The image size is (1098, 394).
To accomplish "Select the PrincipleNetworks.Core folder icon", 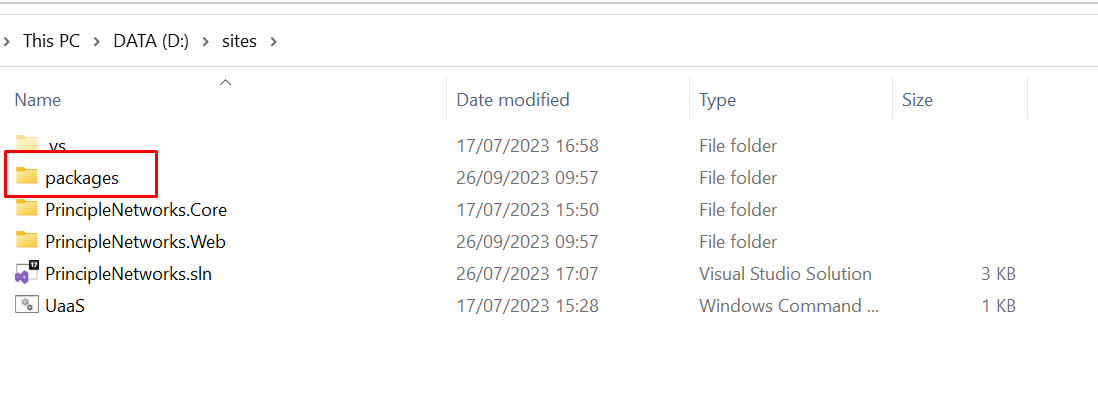I will [x=27, y=209].
